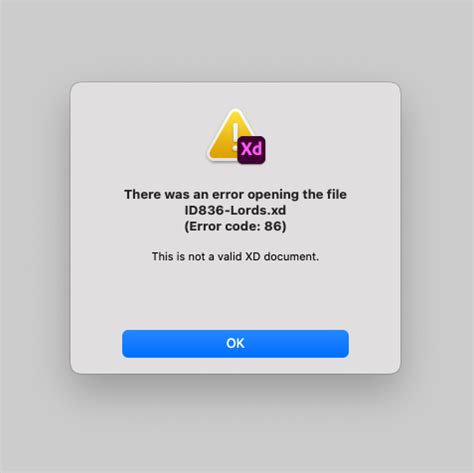Click the Adobe Xd app badge
This screenshot has width=474, height=473.
(x=251, y=150)
